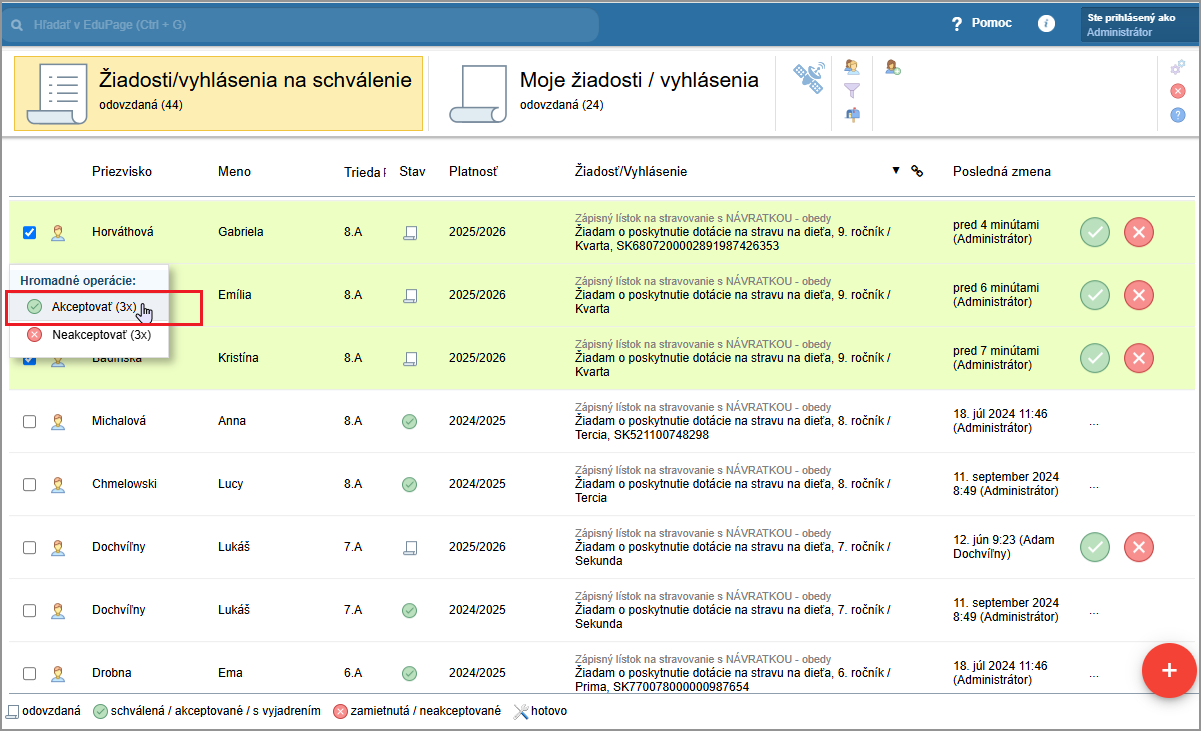This screenshot has height=731, width=1201.
Task: Check the Michalová Anna row checkbox
Action: (x=29, y=421)
